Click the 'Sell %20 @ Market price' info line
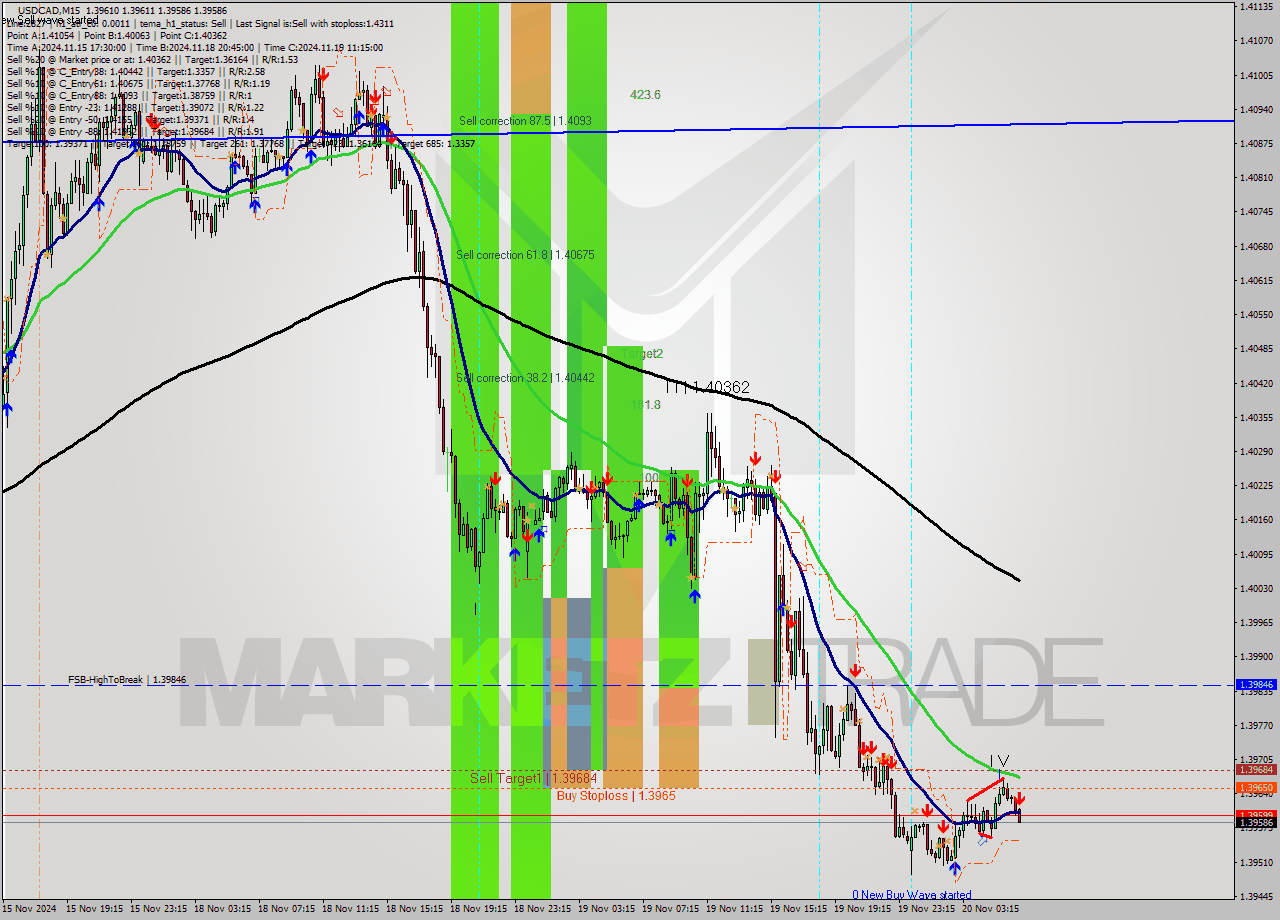The height and width of the screenshot is (920, 1280). click(x=152, y=59)
